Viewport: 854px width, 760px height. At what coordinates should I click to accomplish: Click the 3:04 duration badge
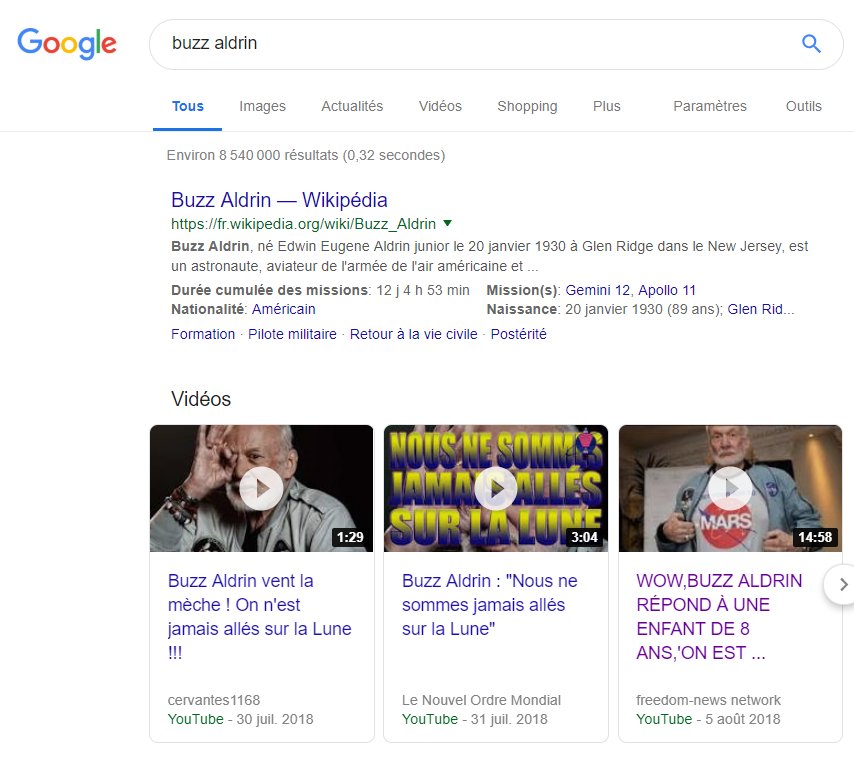pyautogui.click(x=584, y=537)
